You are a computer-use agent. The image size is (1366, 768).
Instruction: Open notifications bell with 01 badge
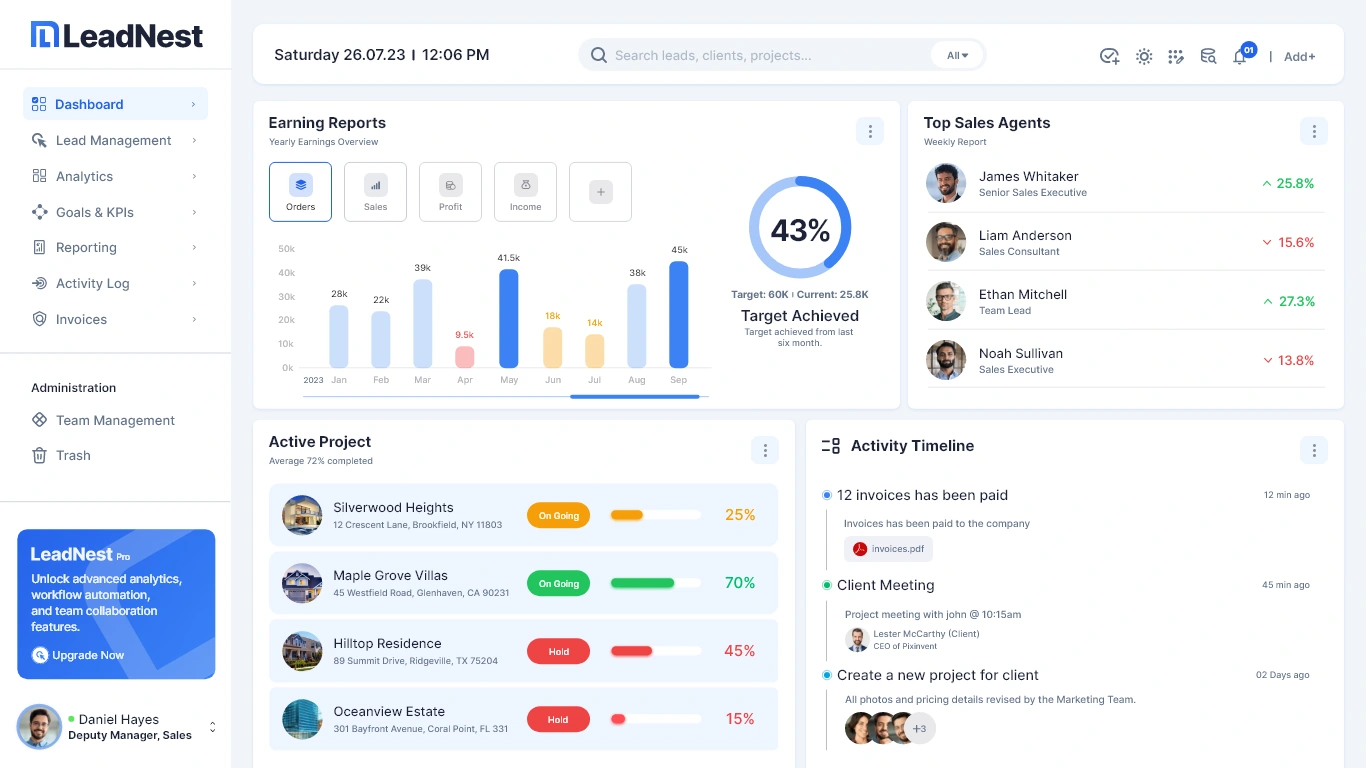tap(1240, 56)
